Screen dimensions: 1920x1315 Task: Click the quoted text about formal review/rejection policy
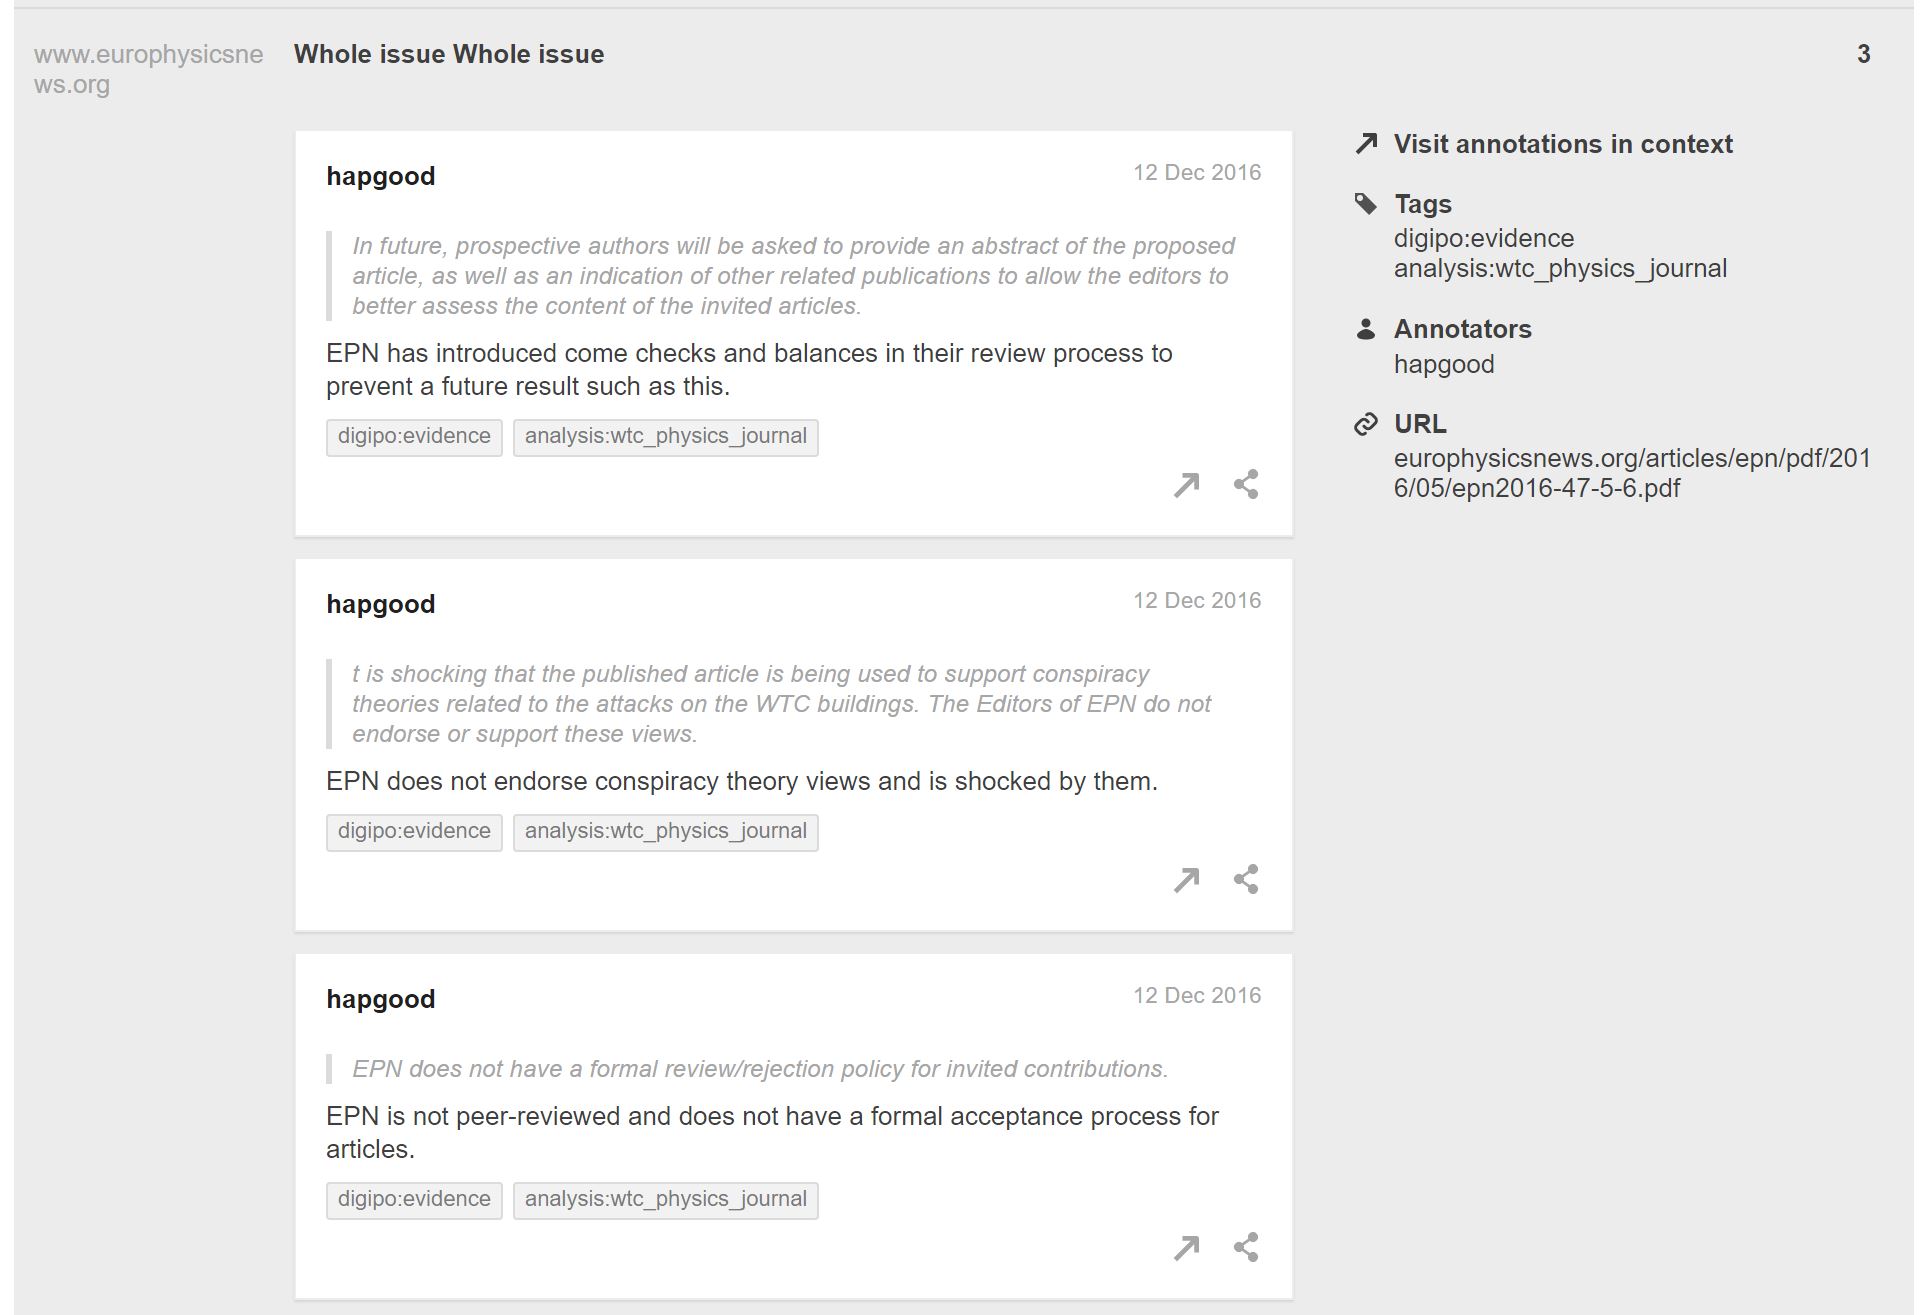[x=759, y=1069]
